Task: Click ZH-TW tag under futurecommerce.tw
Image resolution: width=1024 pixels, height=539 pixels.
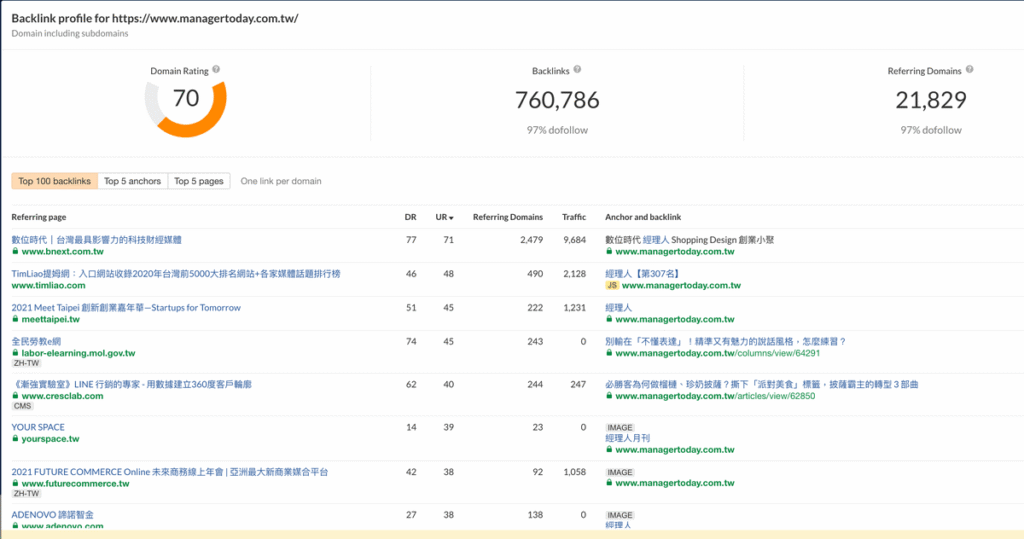Action: [x=26, y=494]
